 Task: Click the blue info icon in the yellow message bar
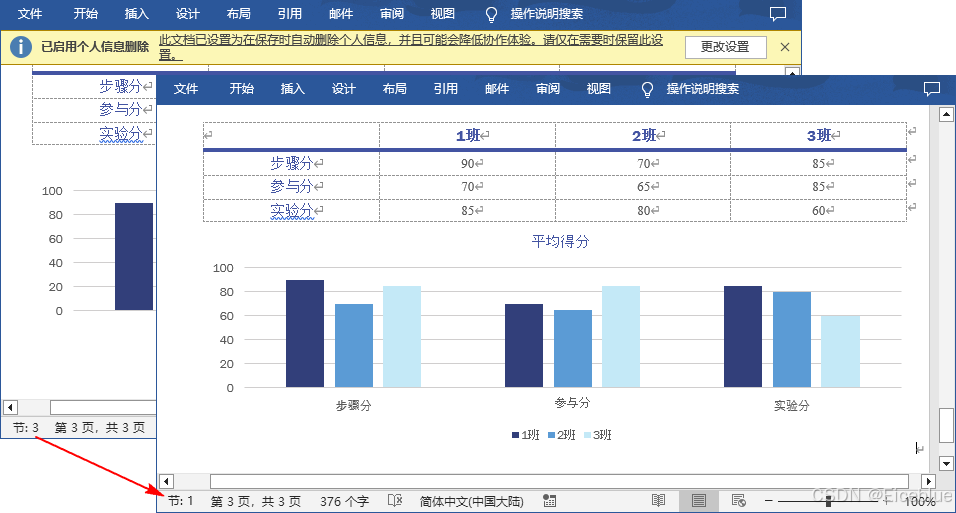[x=21, y=46]
